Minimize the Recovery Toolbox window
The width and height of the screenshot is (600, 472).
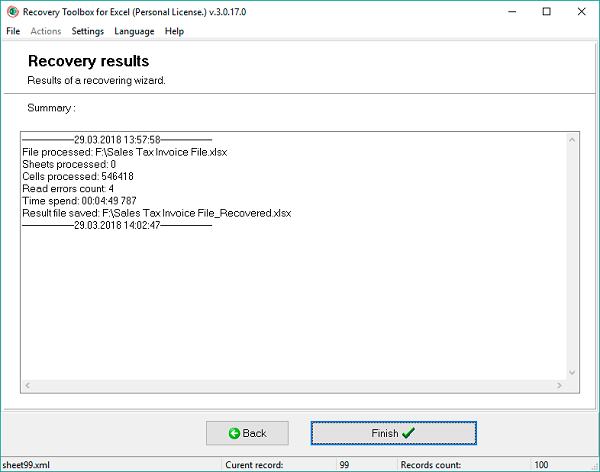point(512,11)
